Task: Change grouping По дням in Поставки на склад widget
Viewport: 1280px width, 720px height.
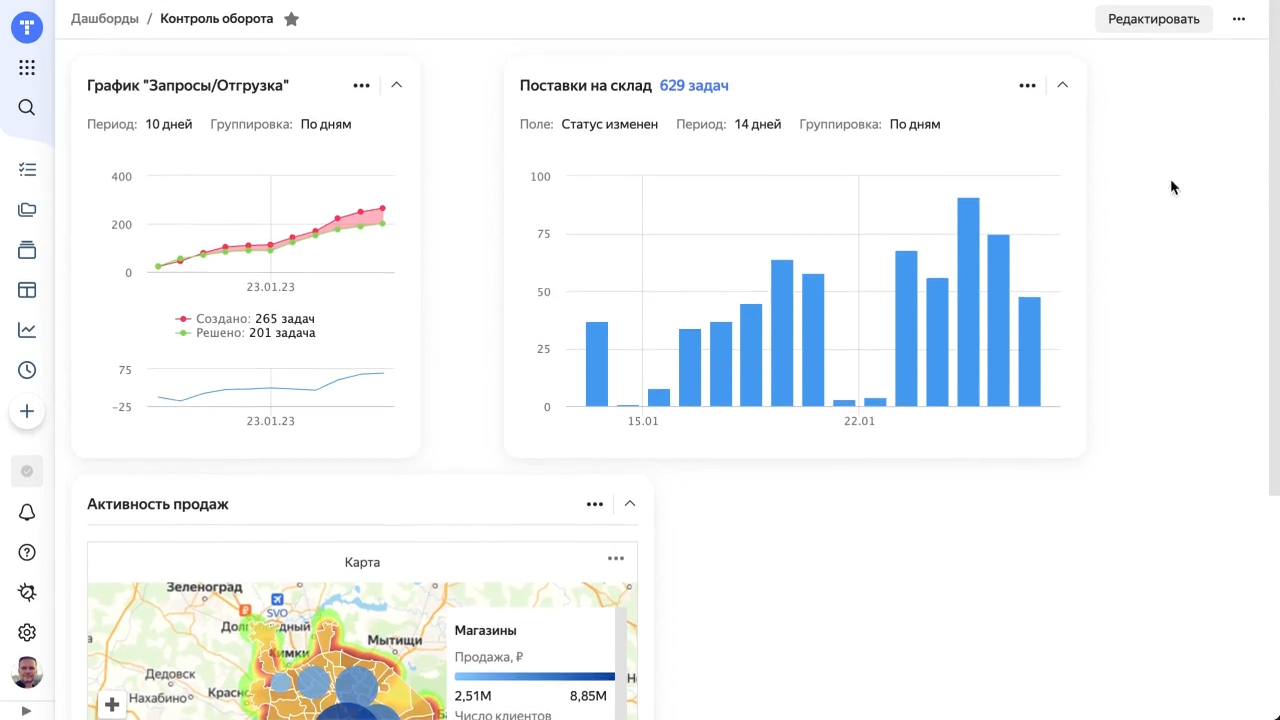Action: click(x=915, y=124)
